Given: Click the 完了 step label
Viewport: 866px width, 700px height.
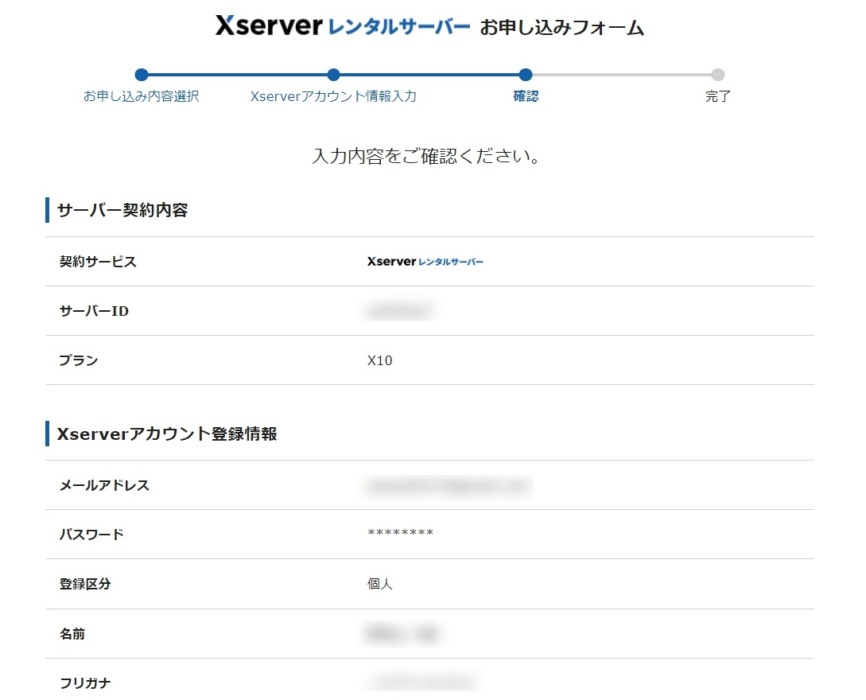Looking at the screenshot, I should pyautogui.click(x=718, y=96).
